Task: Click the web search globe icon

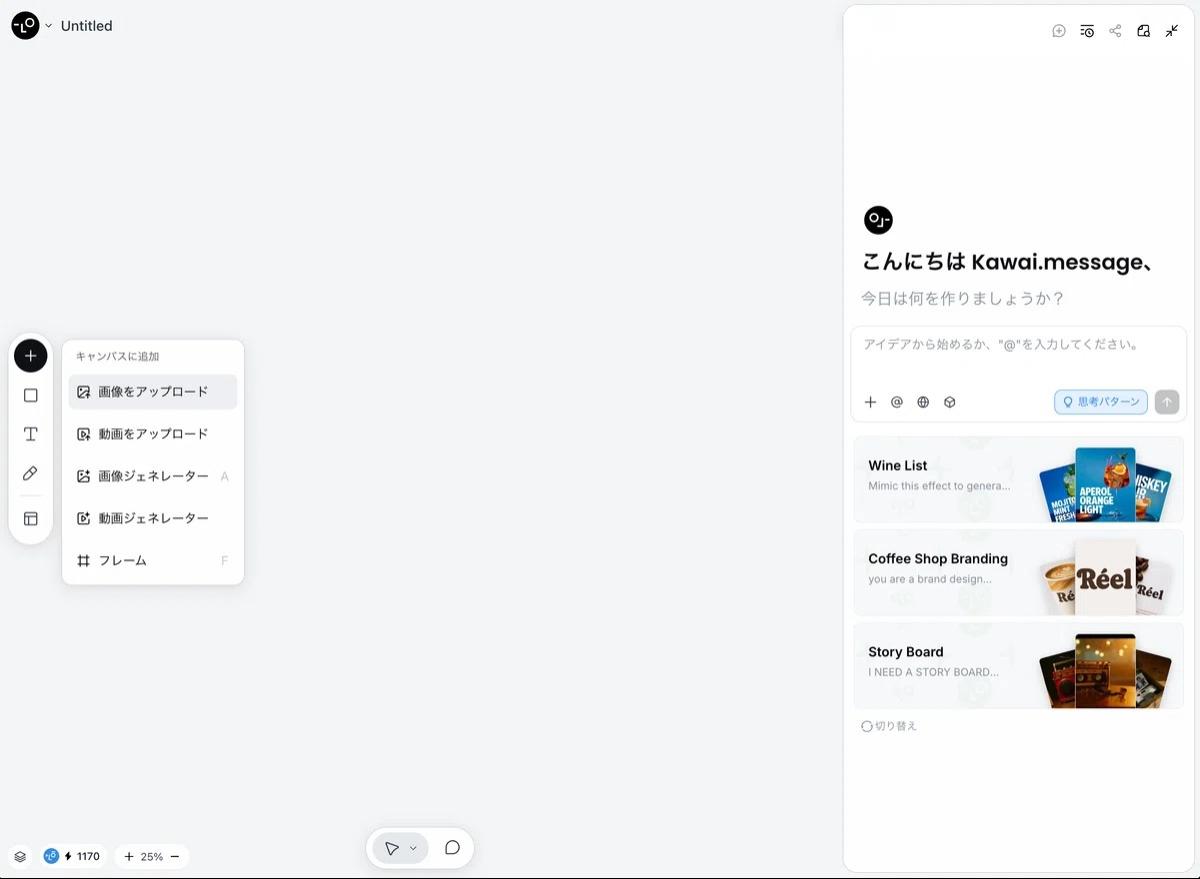Action: click(923, 402)
